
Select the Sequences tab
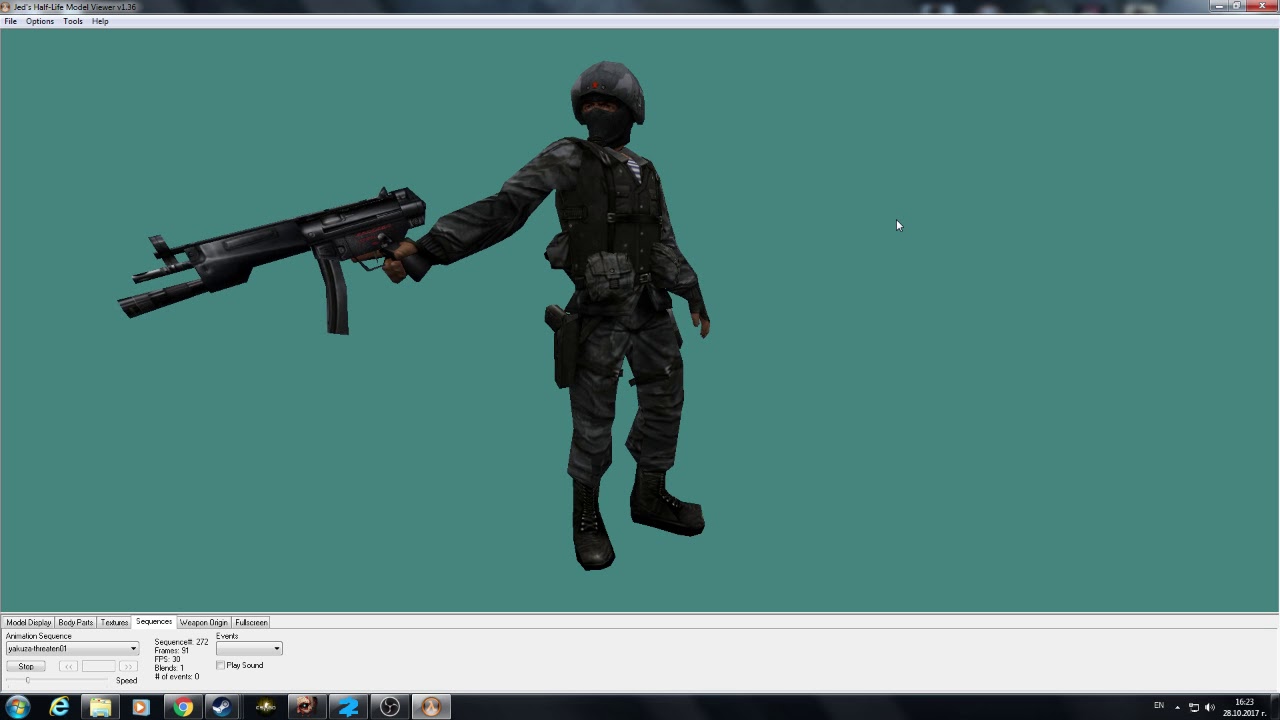pyautogui.click(x=154, y=622)
